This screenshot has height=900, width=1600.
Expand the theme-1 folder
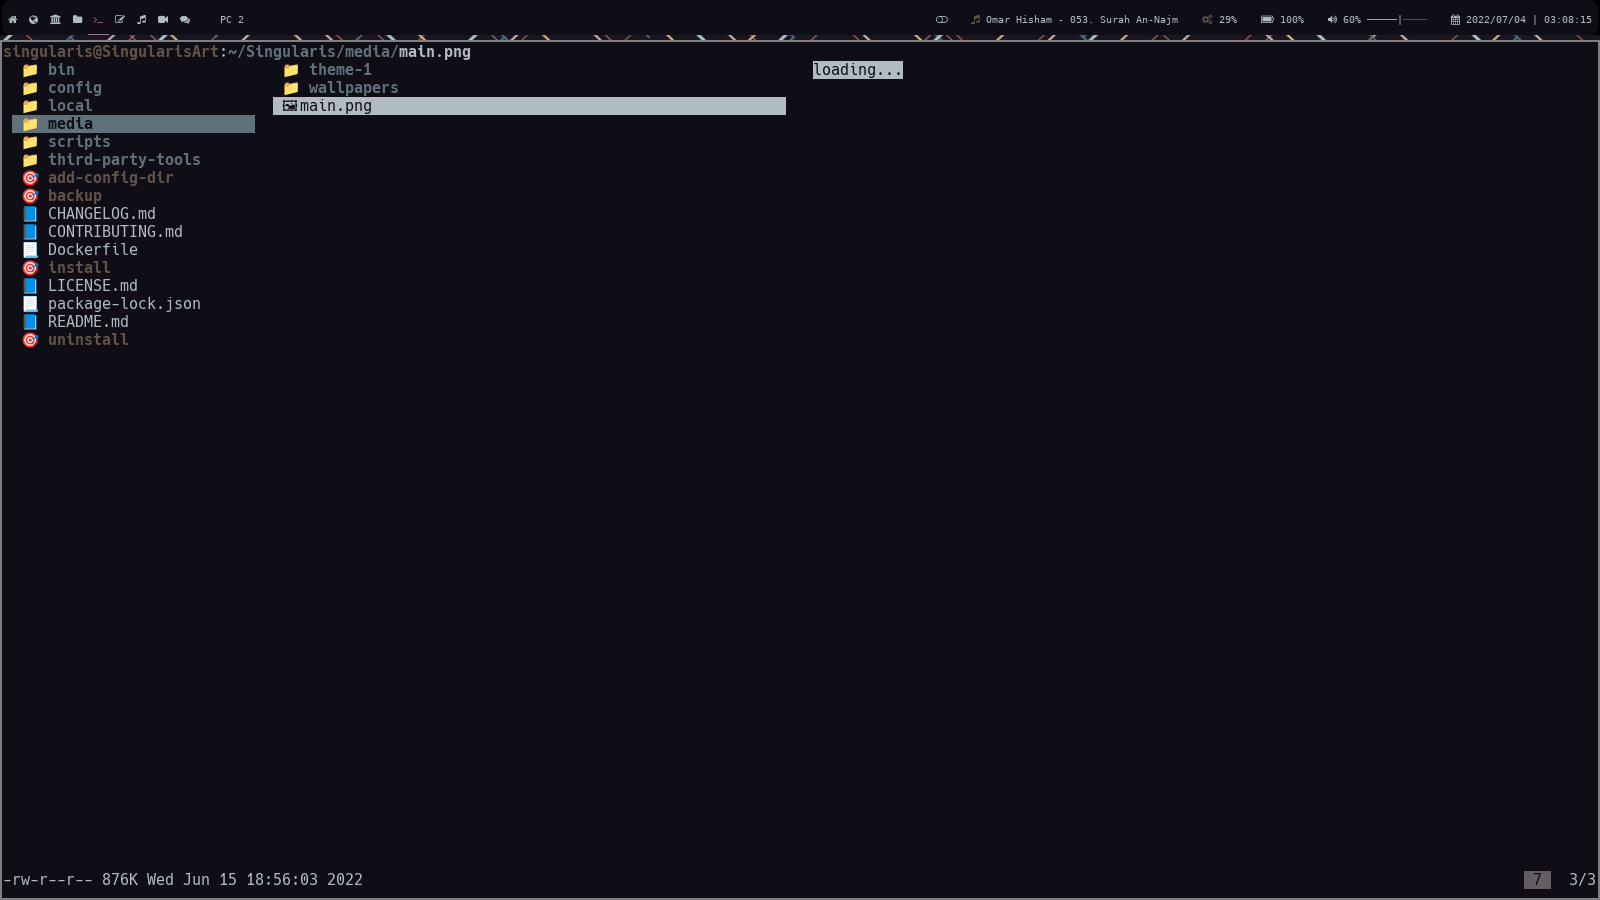[340, 69]
